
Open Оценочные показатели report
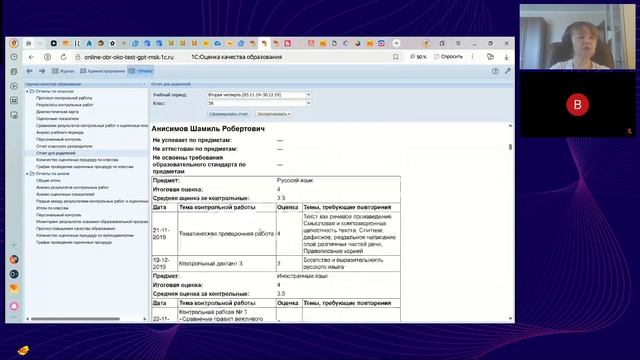(x=57, y=118)
